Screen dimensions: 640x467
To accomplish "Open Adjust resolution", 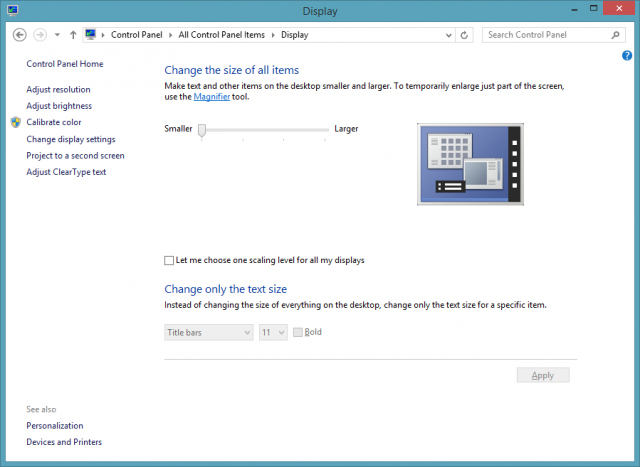I will (58, 89).
